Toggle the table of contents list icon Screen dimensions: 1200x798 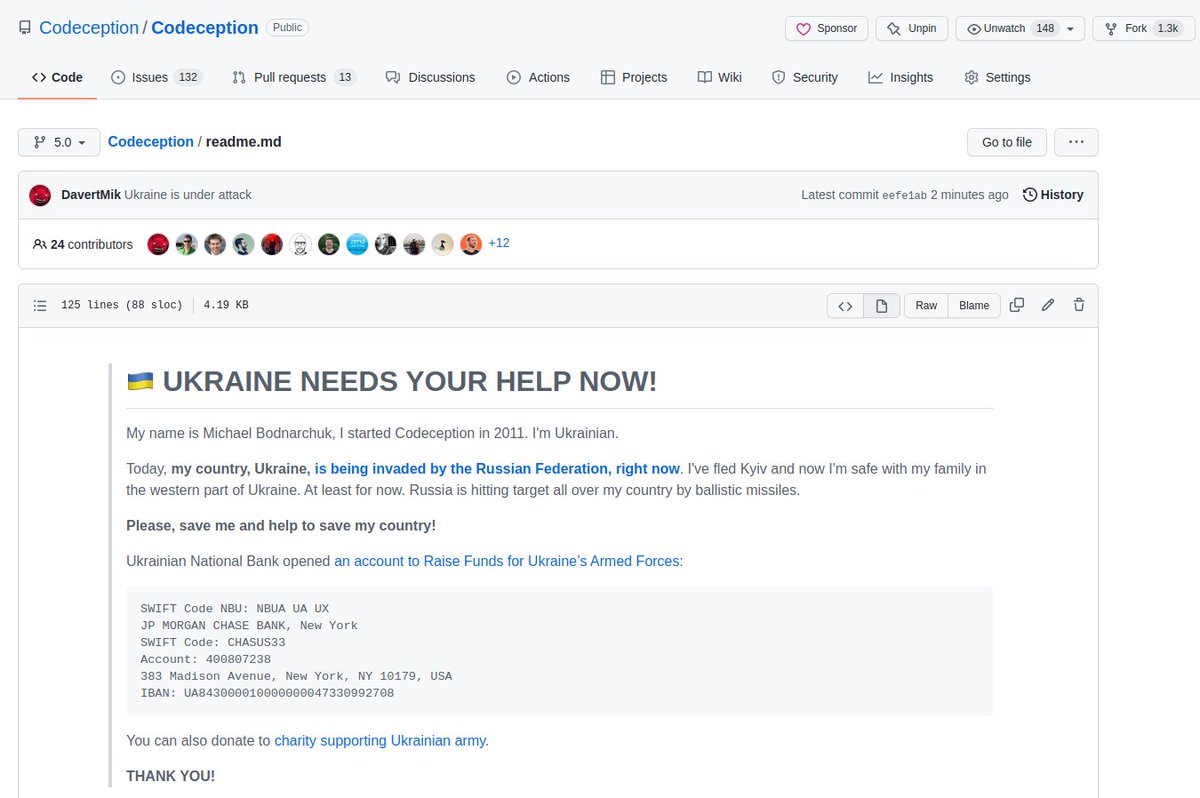tap(40, 305)
